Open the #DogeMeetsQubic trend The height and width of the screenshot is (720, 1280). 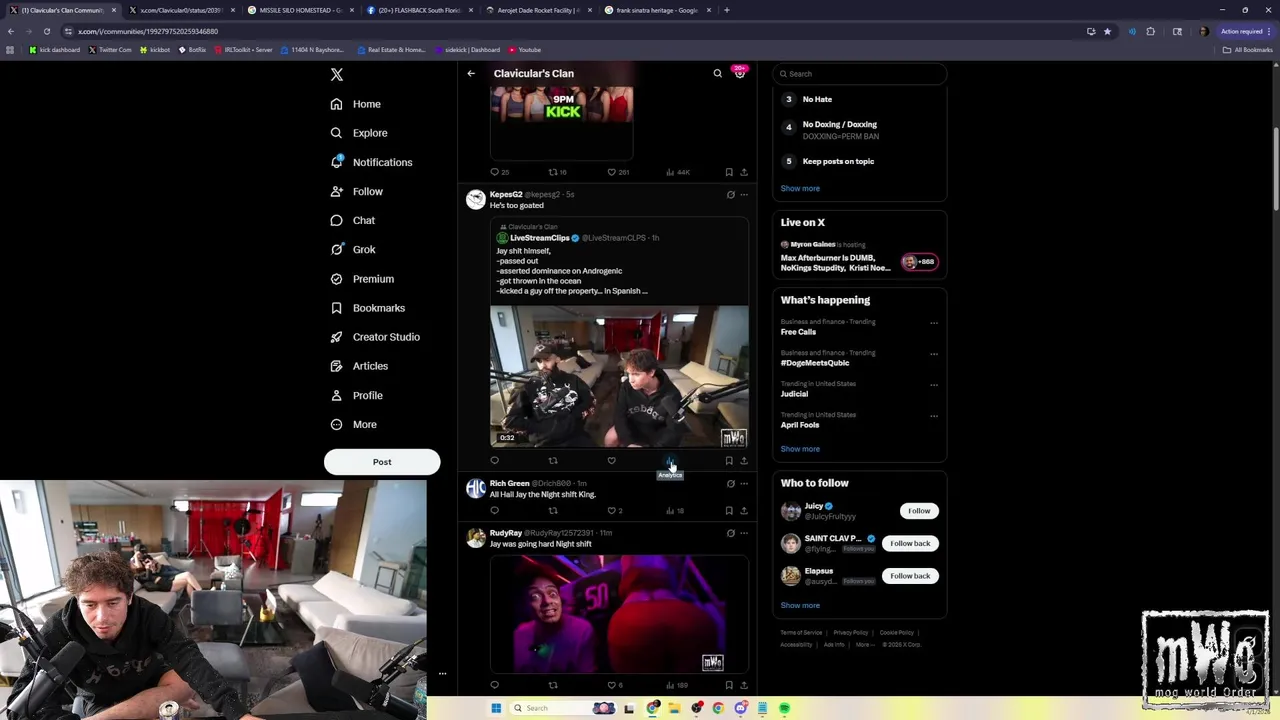pos(815,363)
